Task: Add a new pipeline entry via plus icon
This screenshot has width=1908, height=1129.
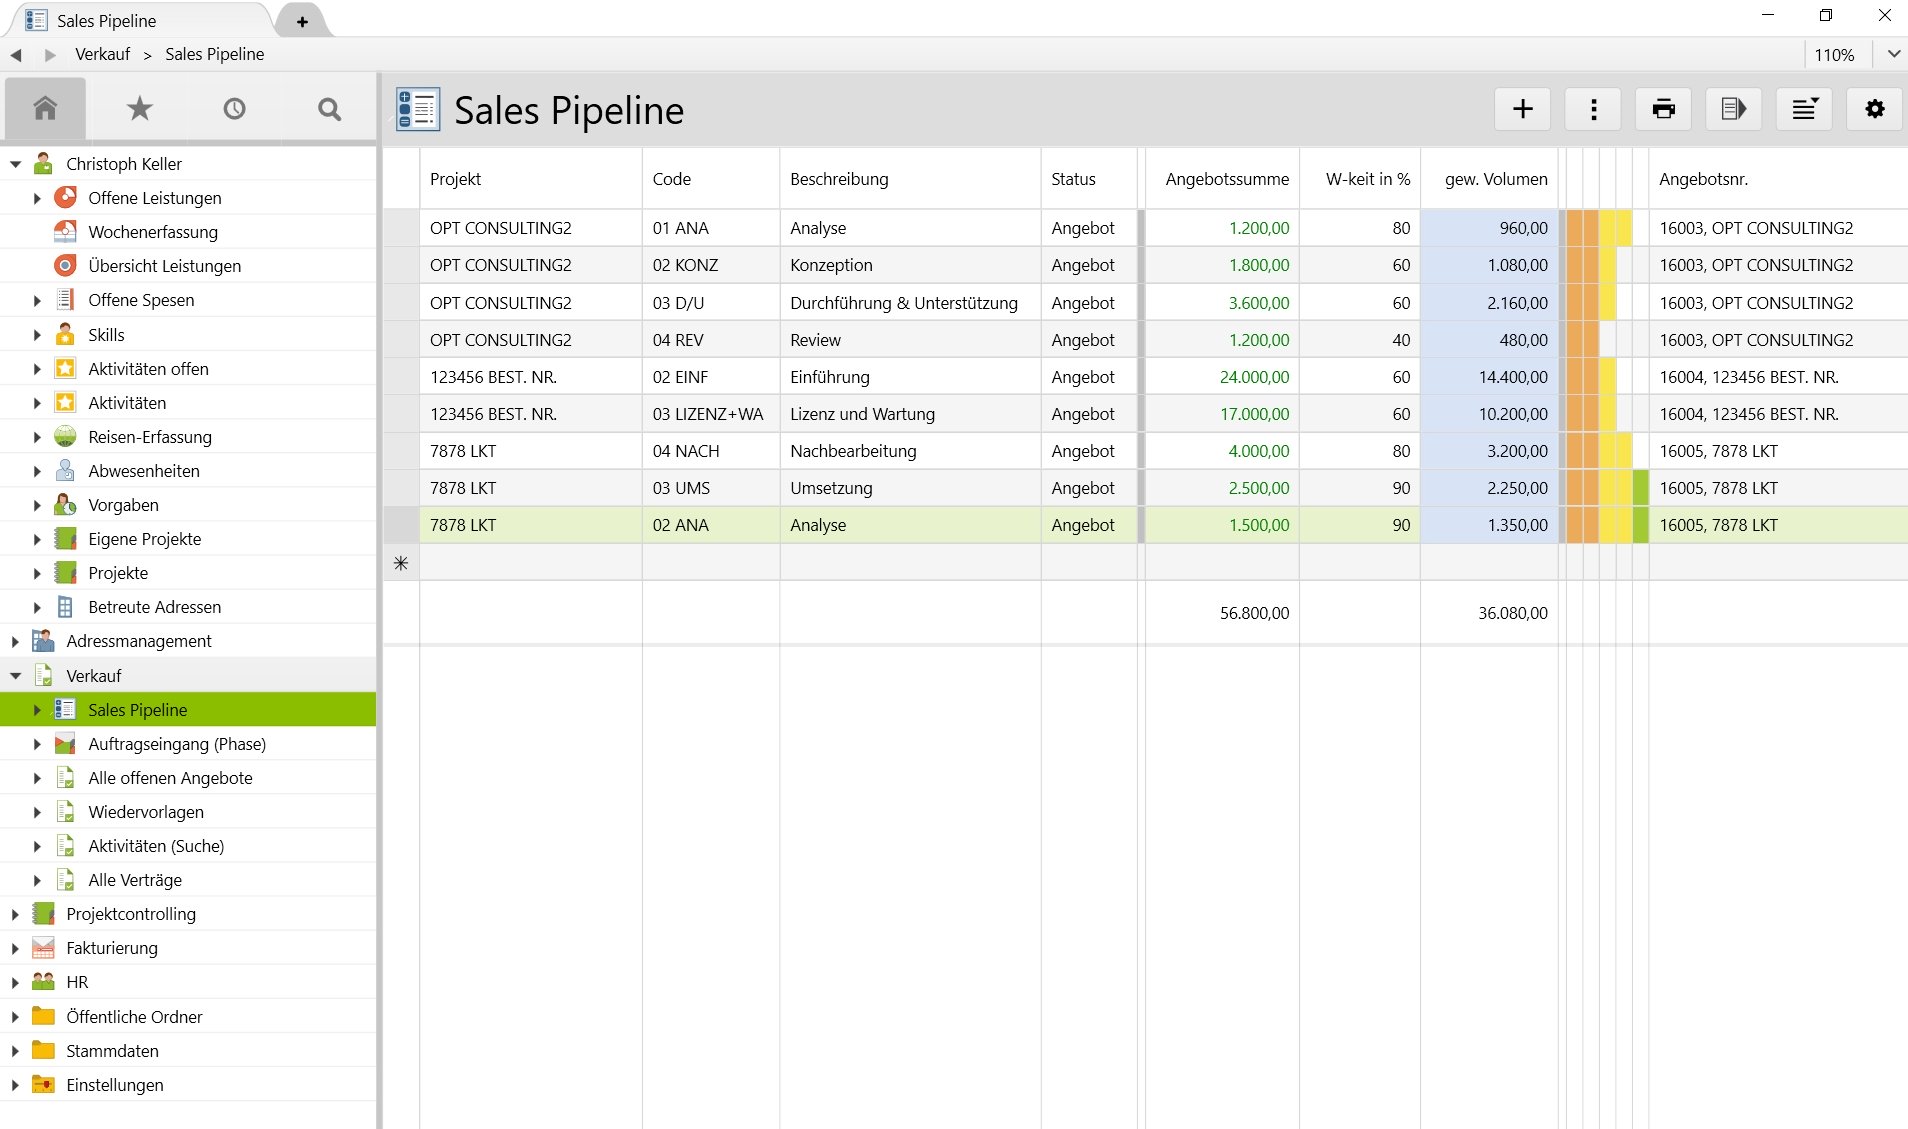Action: [1521, 108]
